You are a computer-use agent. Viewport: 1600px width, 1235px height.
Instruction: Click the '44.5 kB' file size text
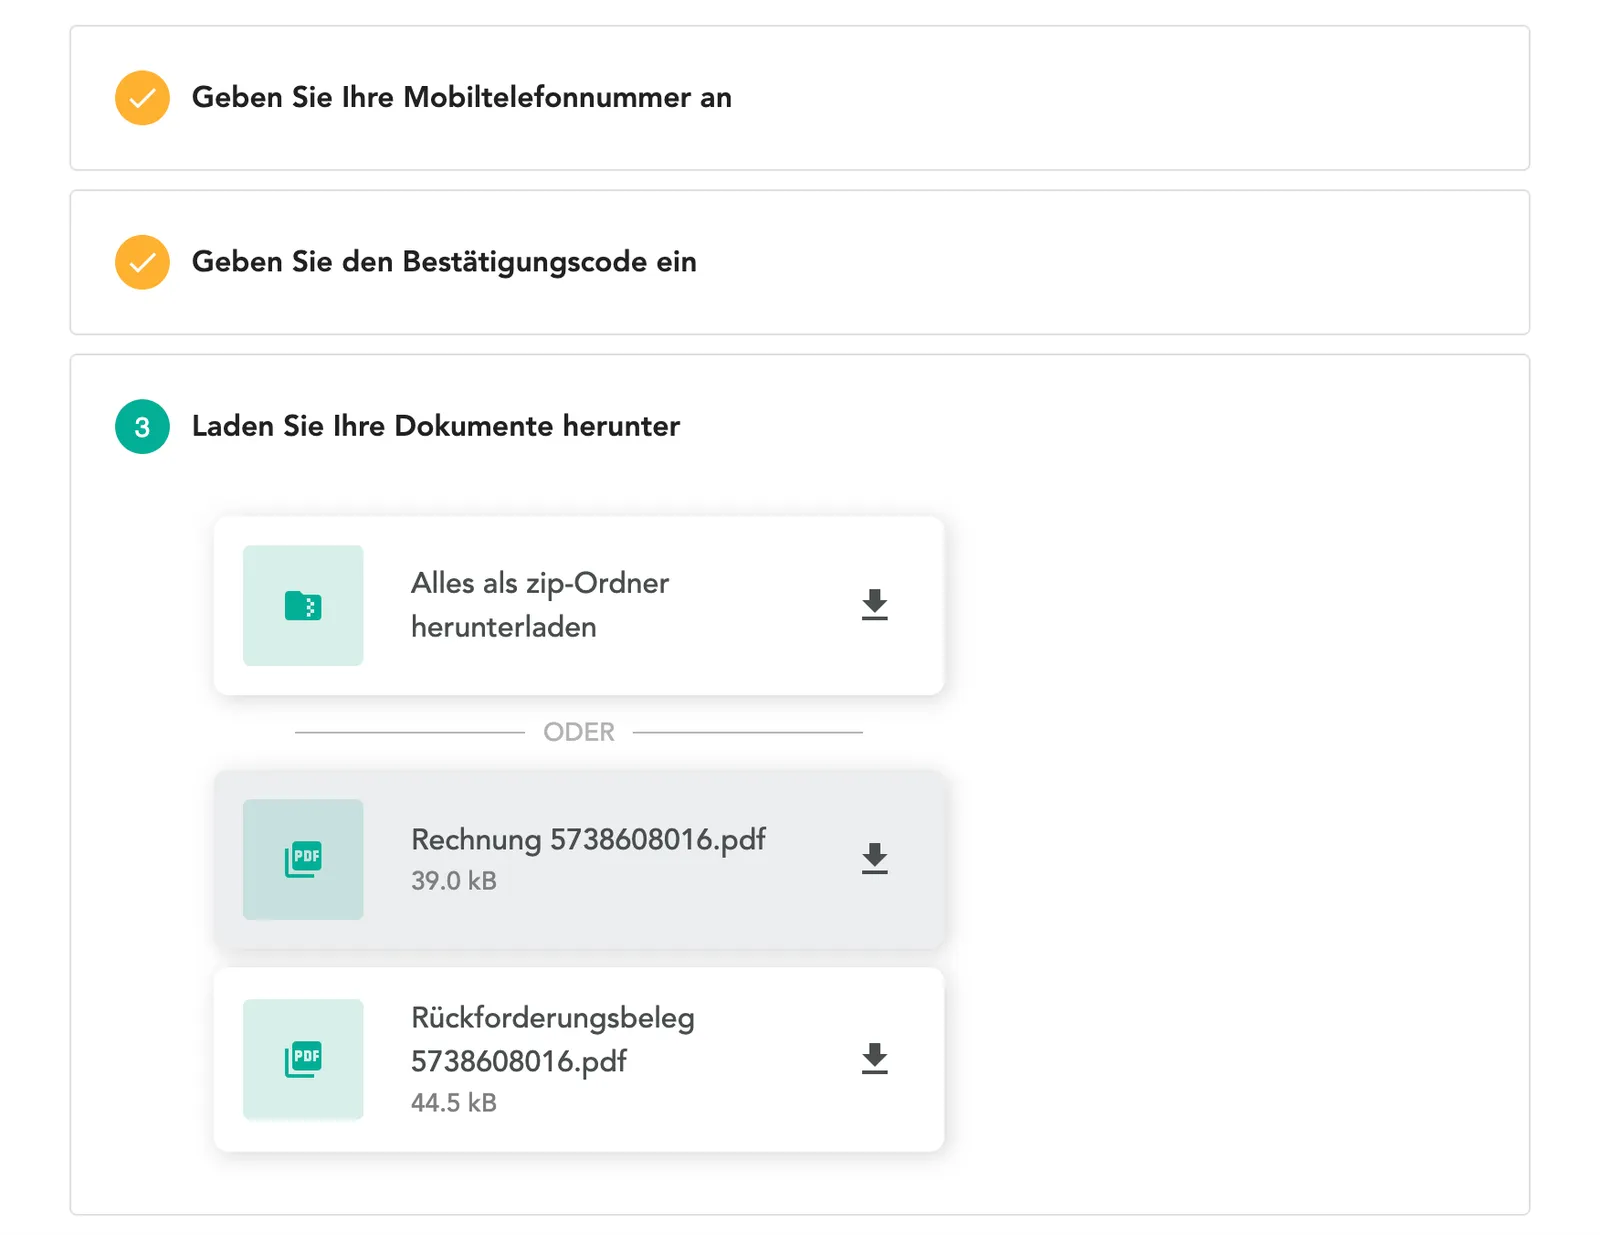(x=454, y=1103)
